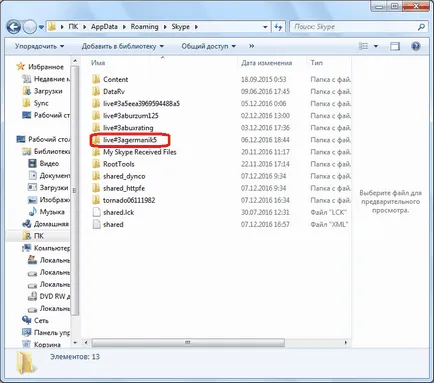Click the sidebar scroll down arrow
This screenshot has height=383, width=434.
pyautogui.click(x=75, y=342)
